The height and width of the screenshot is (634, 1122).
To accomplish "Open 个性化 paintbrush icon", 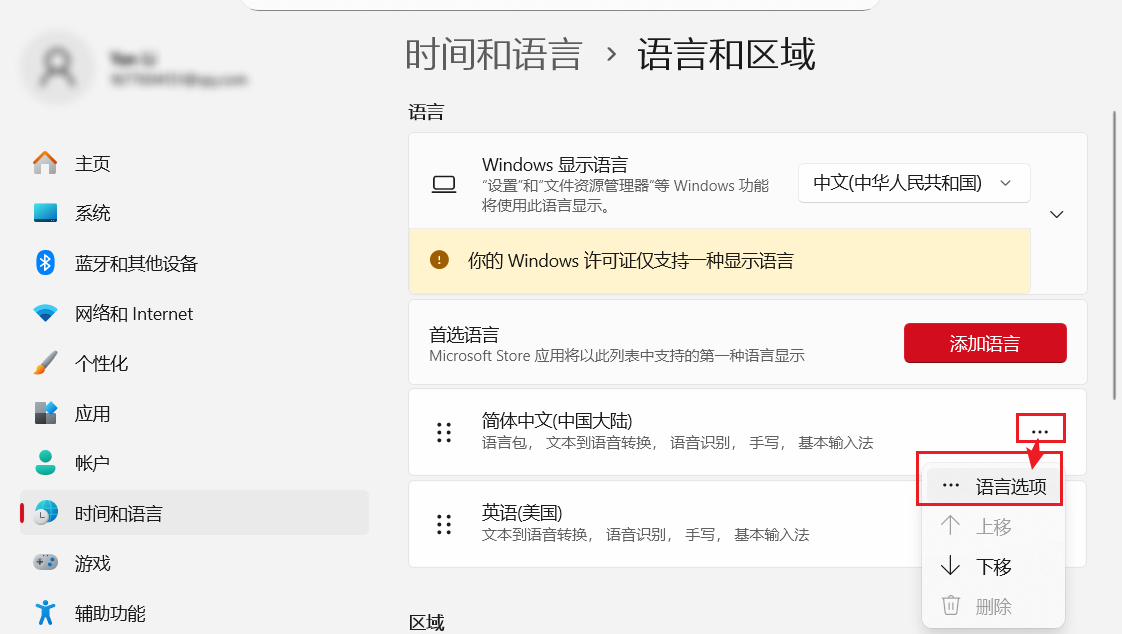I will (45, 363).
